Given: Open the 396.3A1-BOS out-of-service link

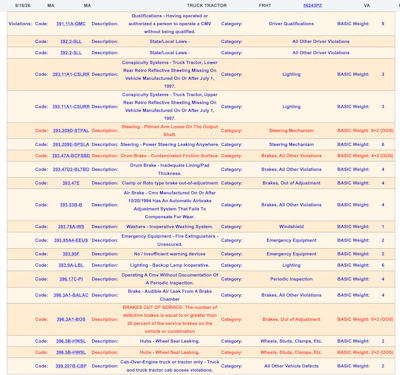Looking at the screenshot, I should pyautogui.click(x=71, y=319).
